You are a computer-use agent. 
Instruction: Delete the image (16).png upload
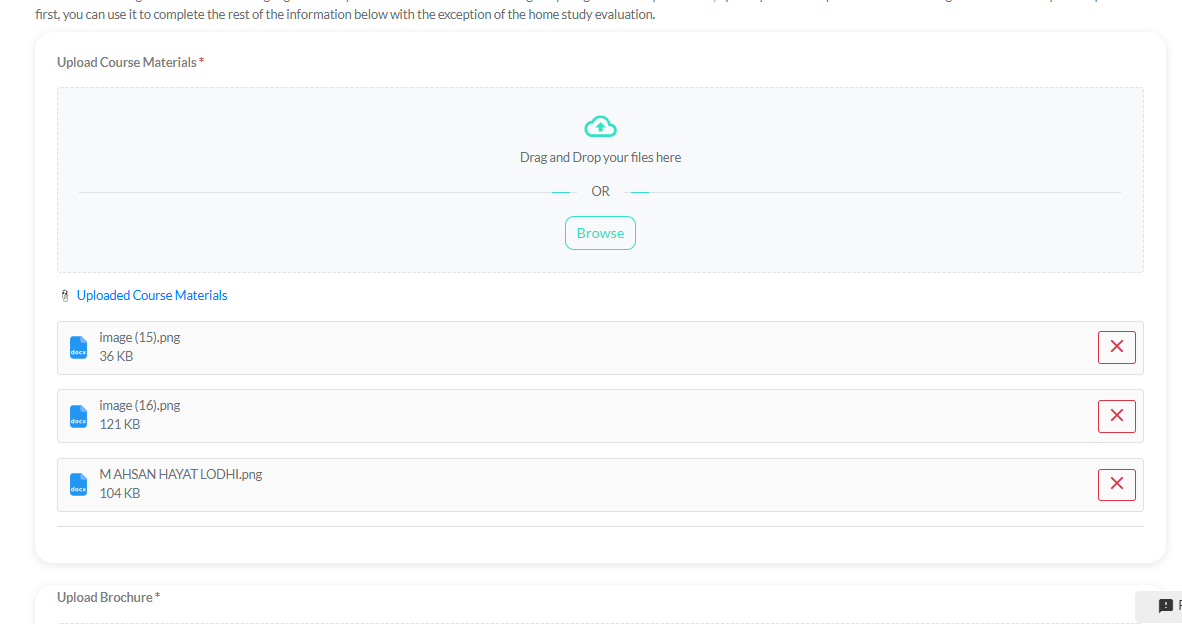pos(1116,416)
